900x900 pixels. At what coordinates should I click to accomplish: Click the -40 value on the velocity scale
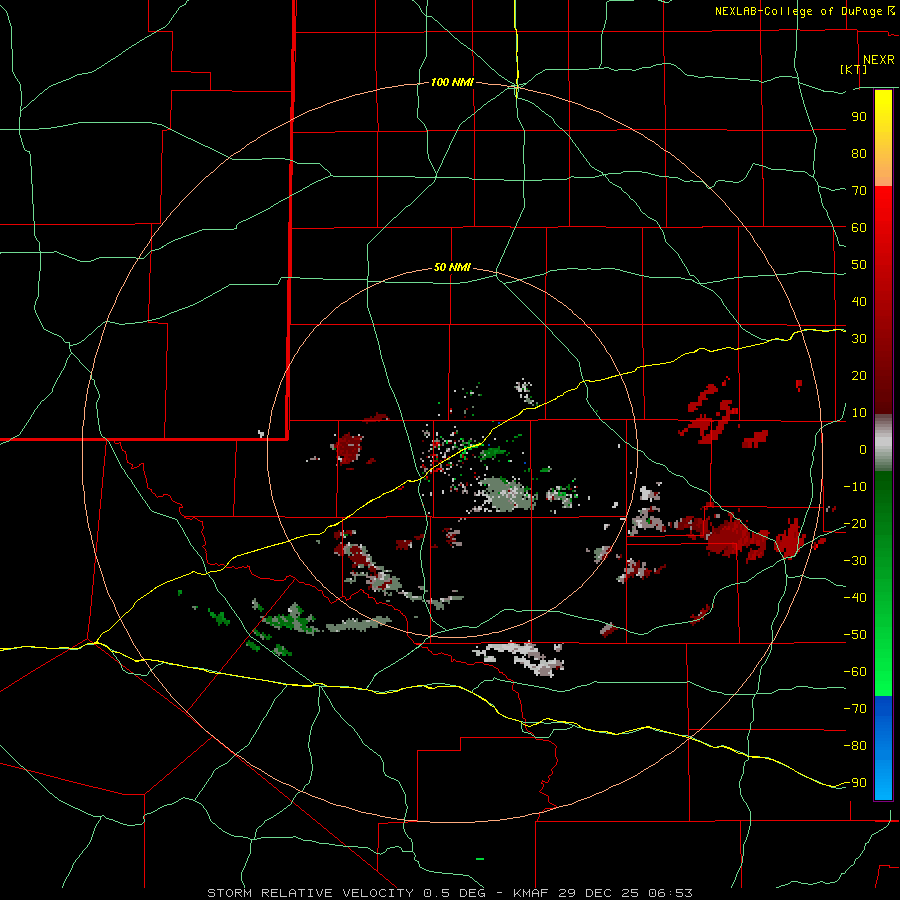click(x=855, y=598)
